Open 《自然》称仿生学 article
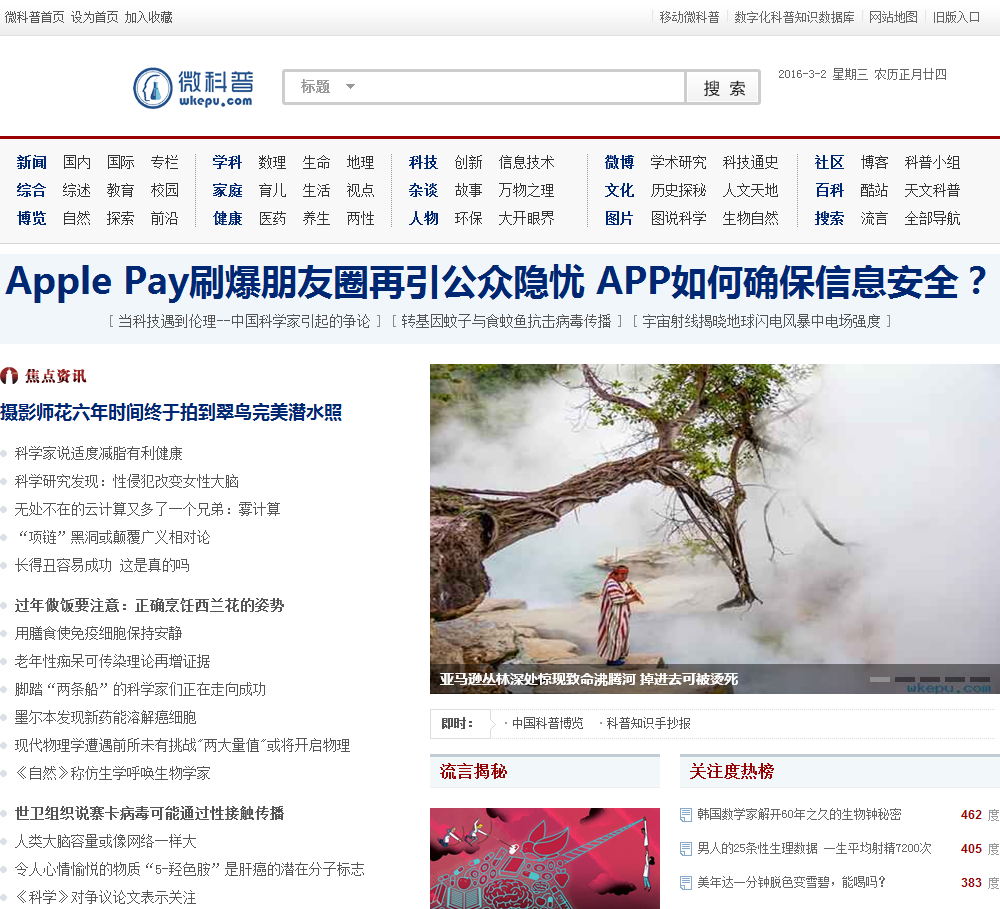1000x909 pixels. point(112,774)
